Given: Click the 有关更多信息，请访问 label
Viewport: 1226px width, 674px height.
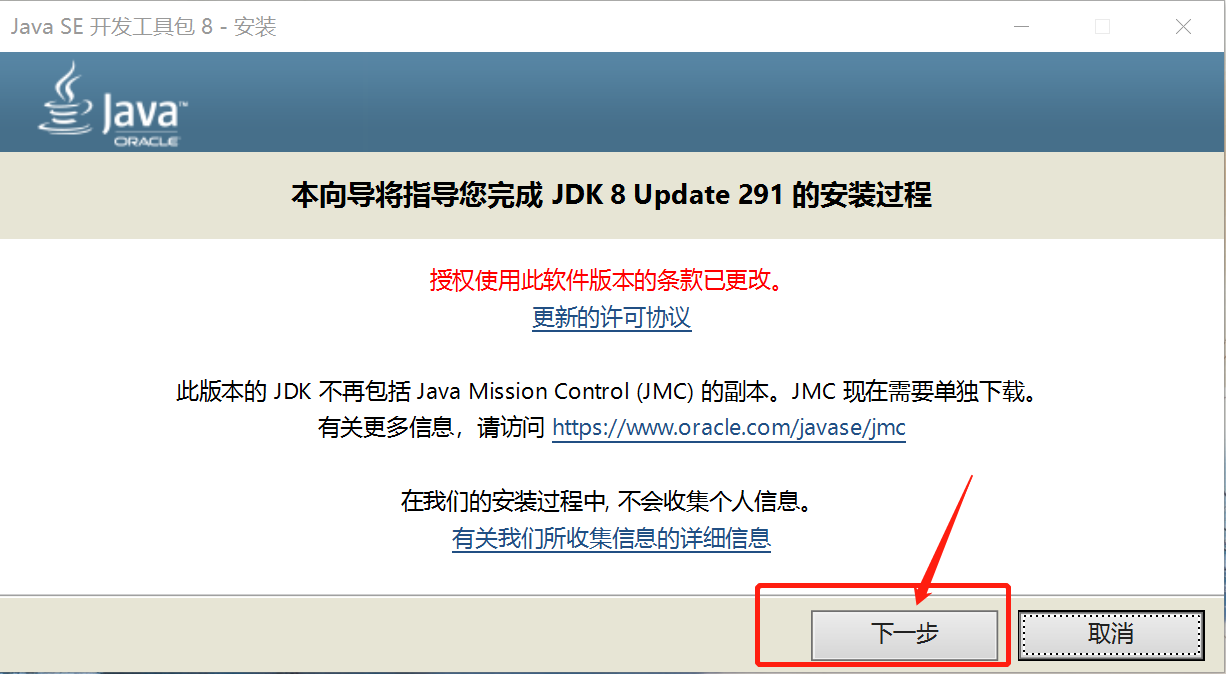Looking at the screenshot, I should point(433,428).
